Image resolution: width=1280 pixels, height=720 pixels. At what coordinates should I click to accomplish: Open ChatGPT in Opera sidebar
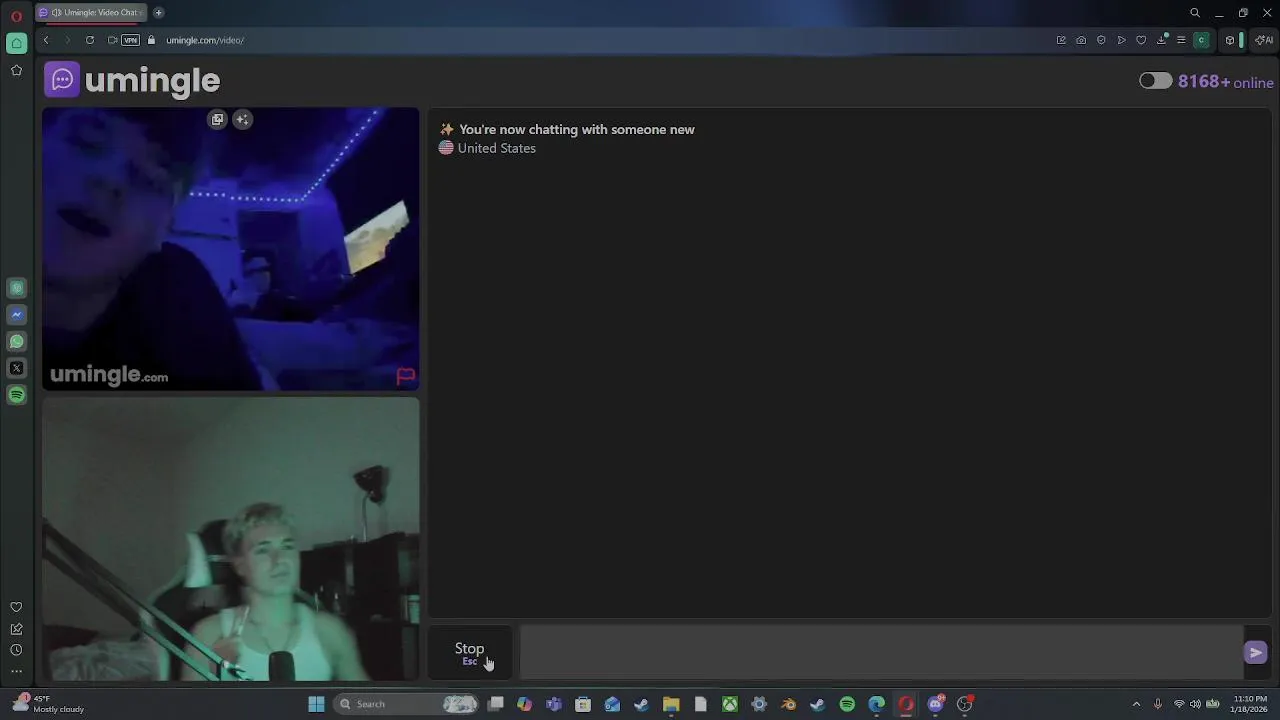pos(16,288)
